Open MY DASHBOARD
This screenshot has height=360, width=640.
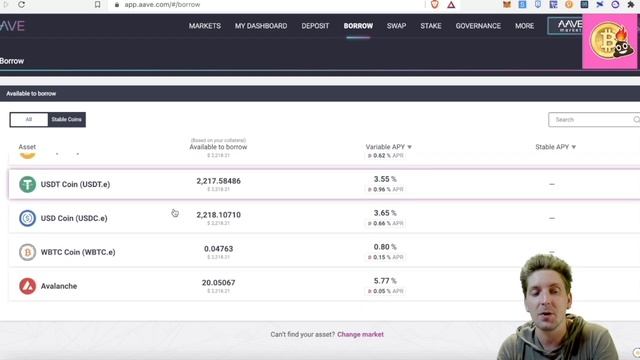[261, 26]
